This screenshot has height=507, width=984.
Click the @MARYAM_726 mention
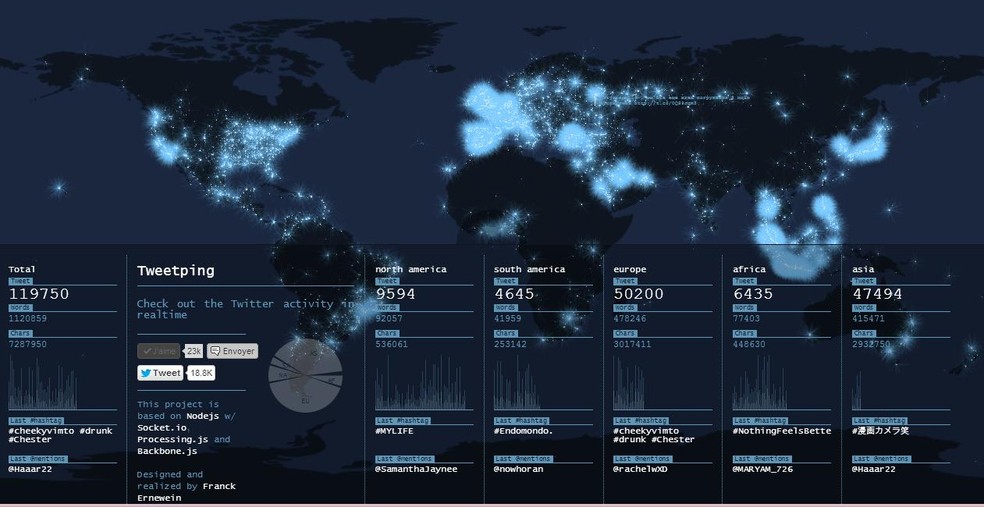pyautogui.click(x=761, y=469)
